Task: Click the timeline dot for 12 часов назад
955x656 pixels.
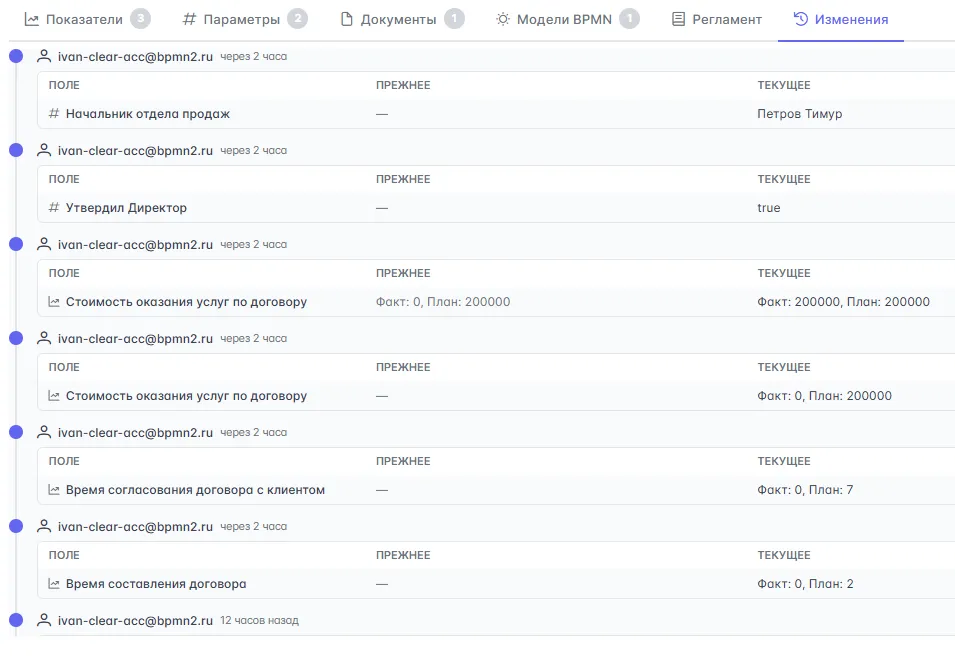Action: tap(16, 620)
